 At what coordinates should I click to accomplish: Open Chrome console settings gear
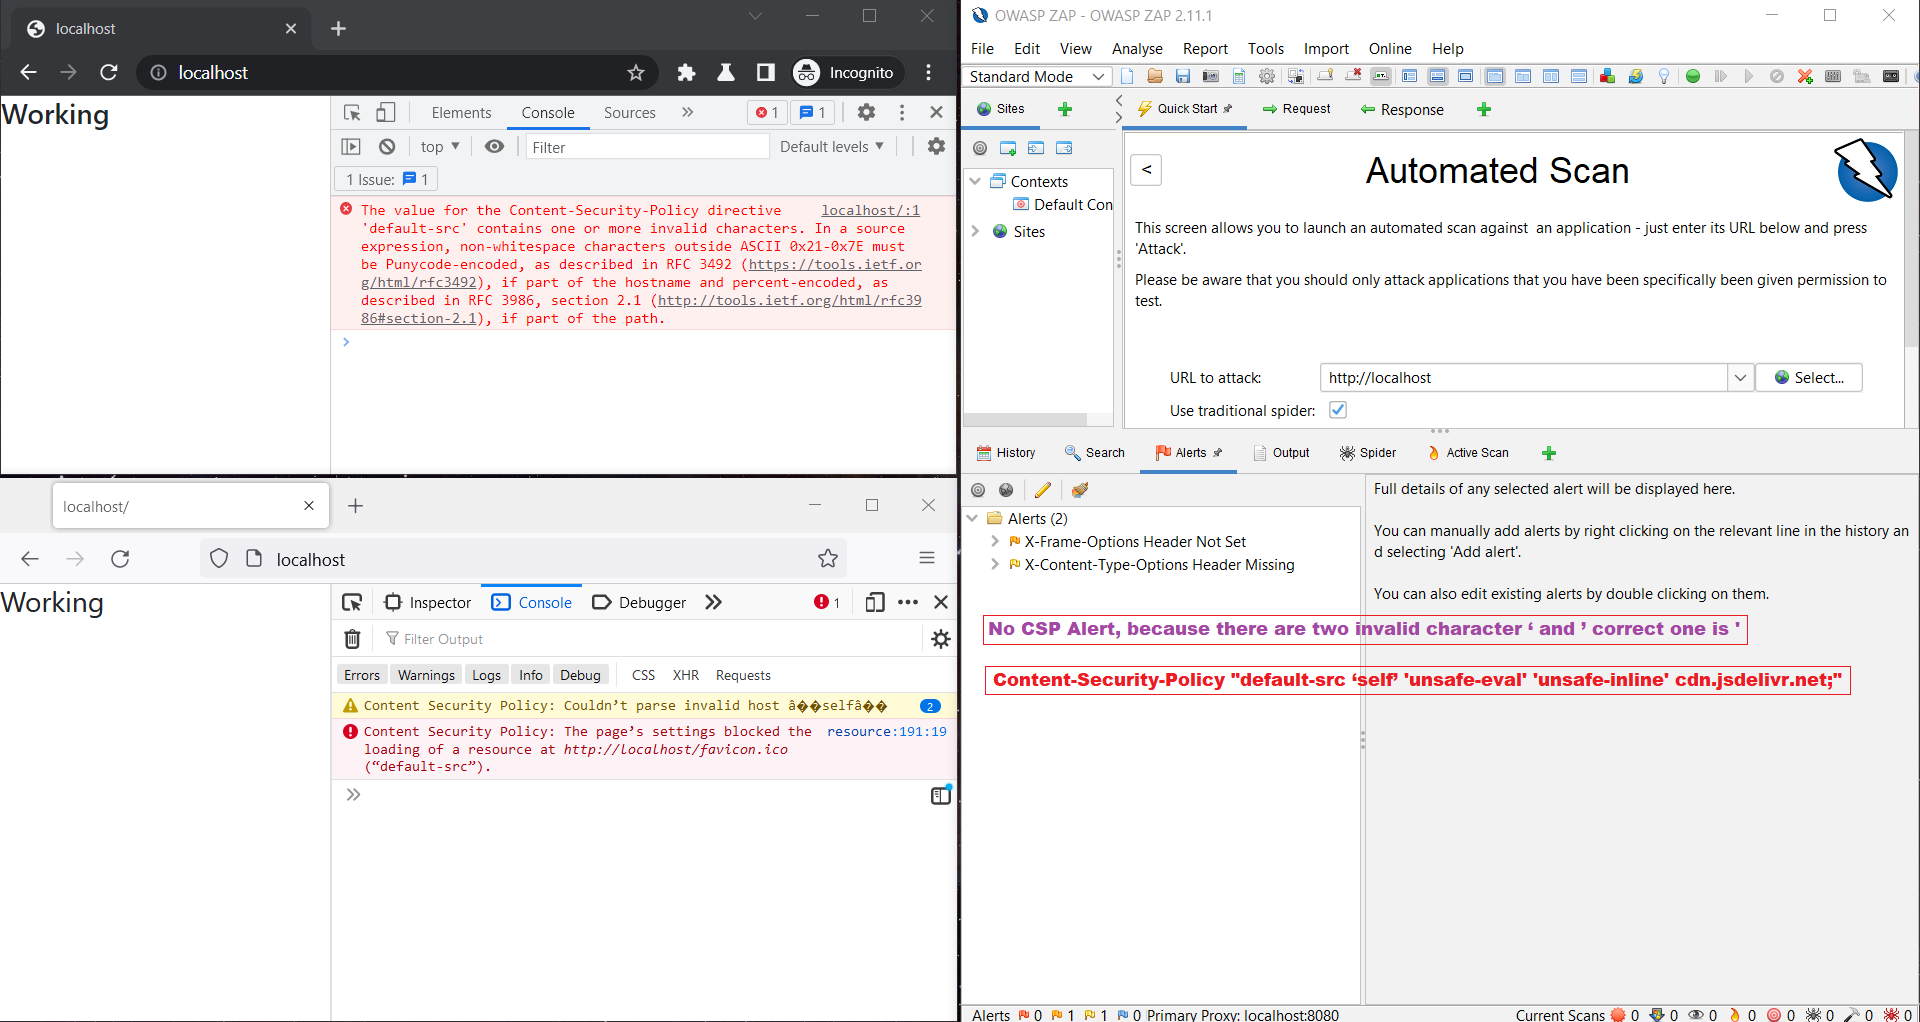tap(936, 146)
